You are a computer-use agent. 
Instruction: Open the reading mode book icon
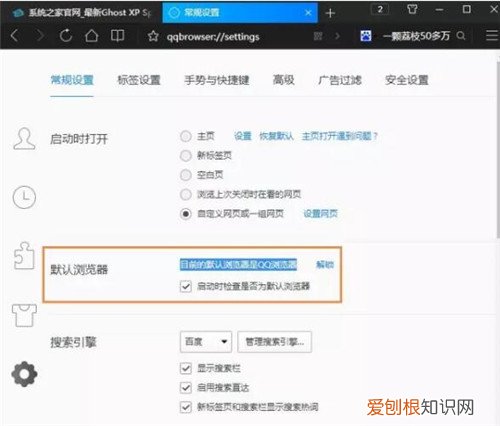click(x=117, y=35)
